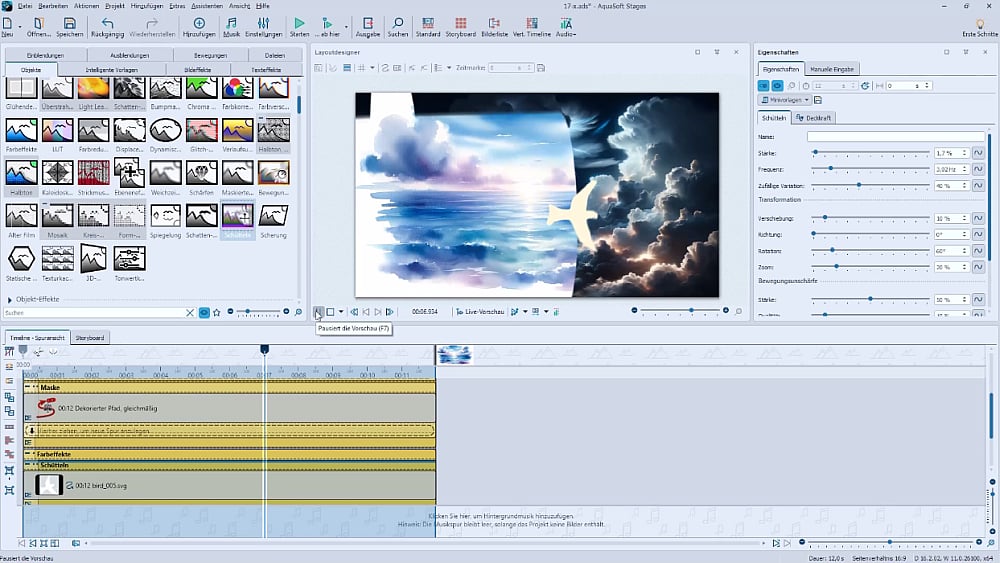This screenshot has width=1000, height=563.
Task: Pick the LUT effect icon
Action: [57, 130]
